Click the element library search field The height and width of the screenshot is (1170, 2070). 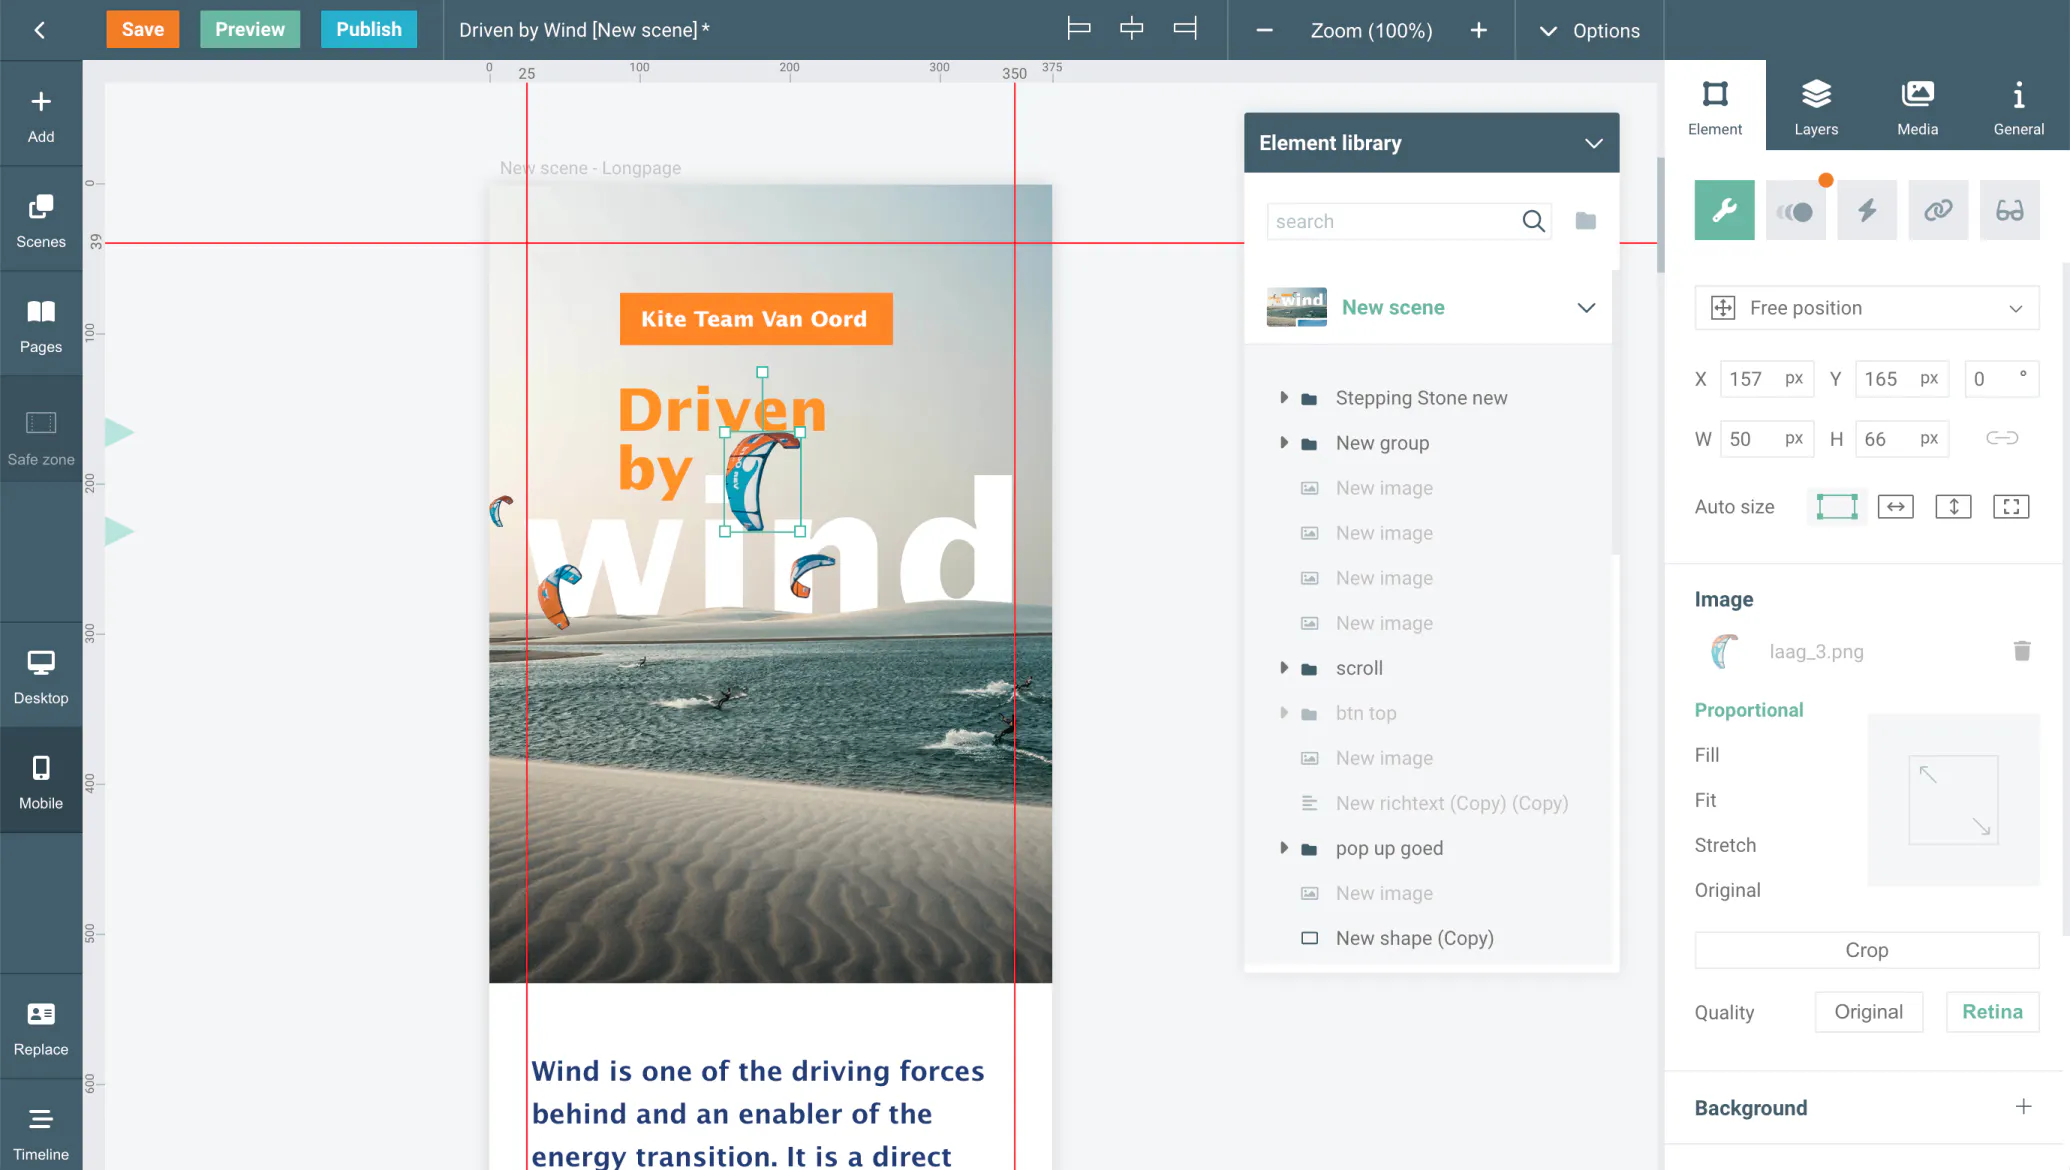click(1395, 221)
